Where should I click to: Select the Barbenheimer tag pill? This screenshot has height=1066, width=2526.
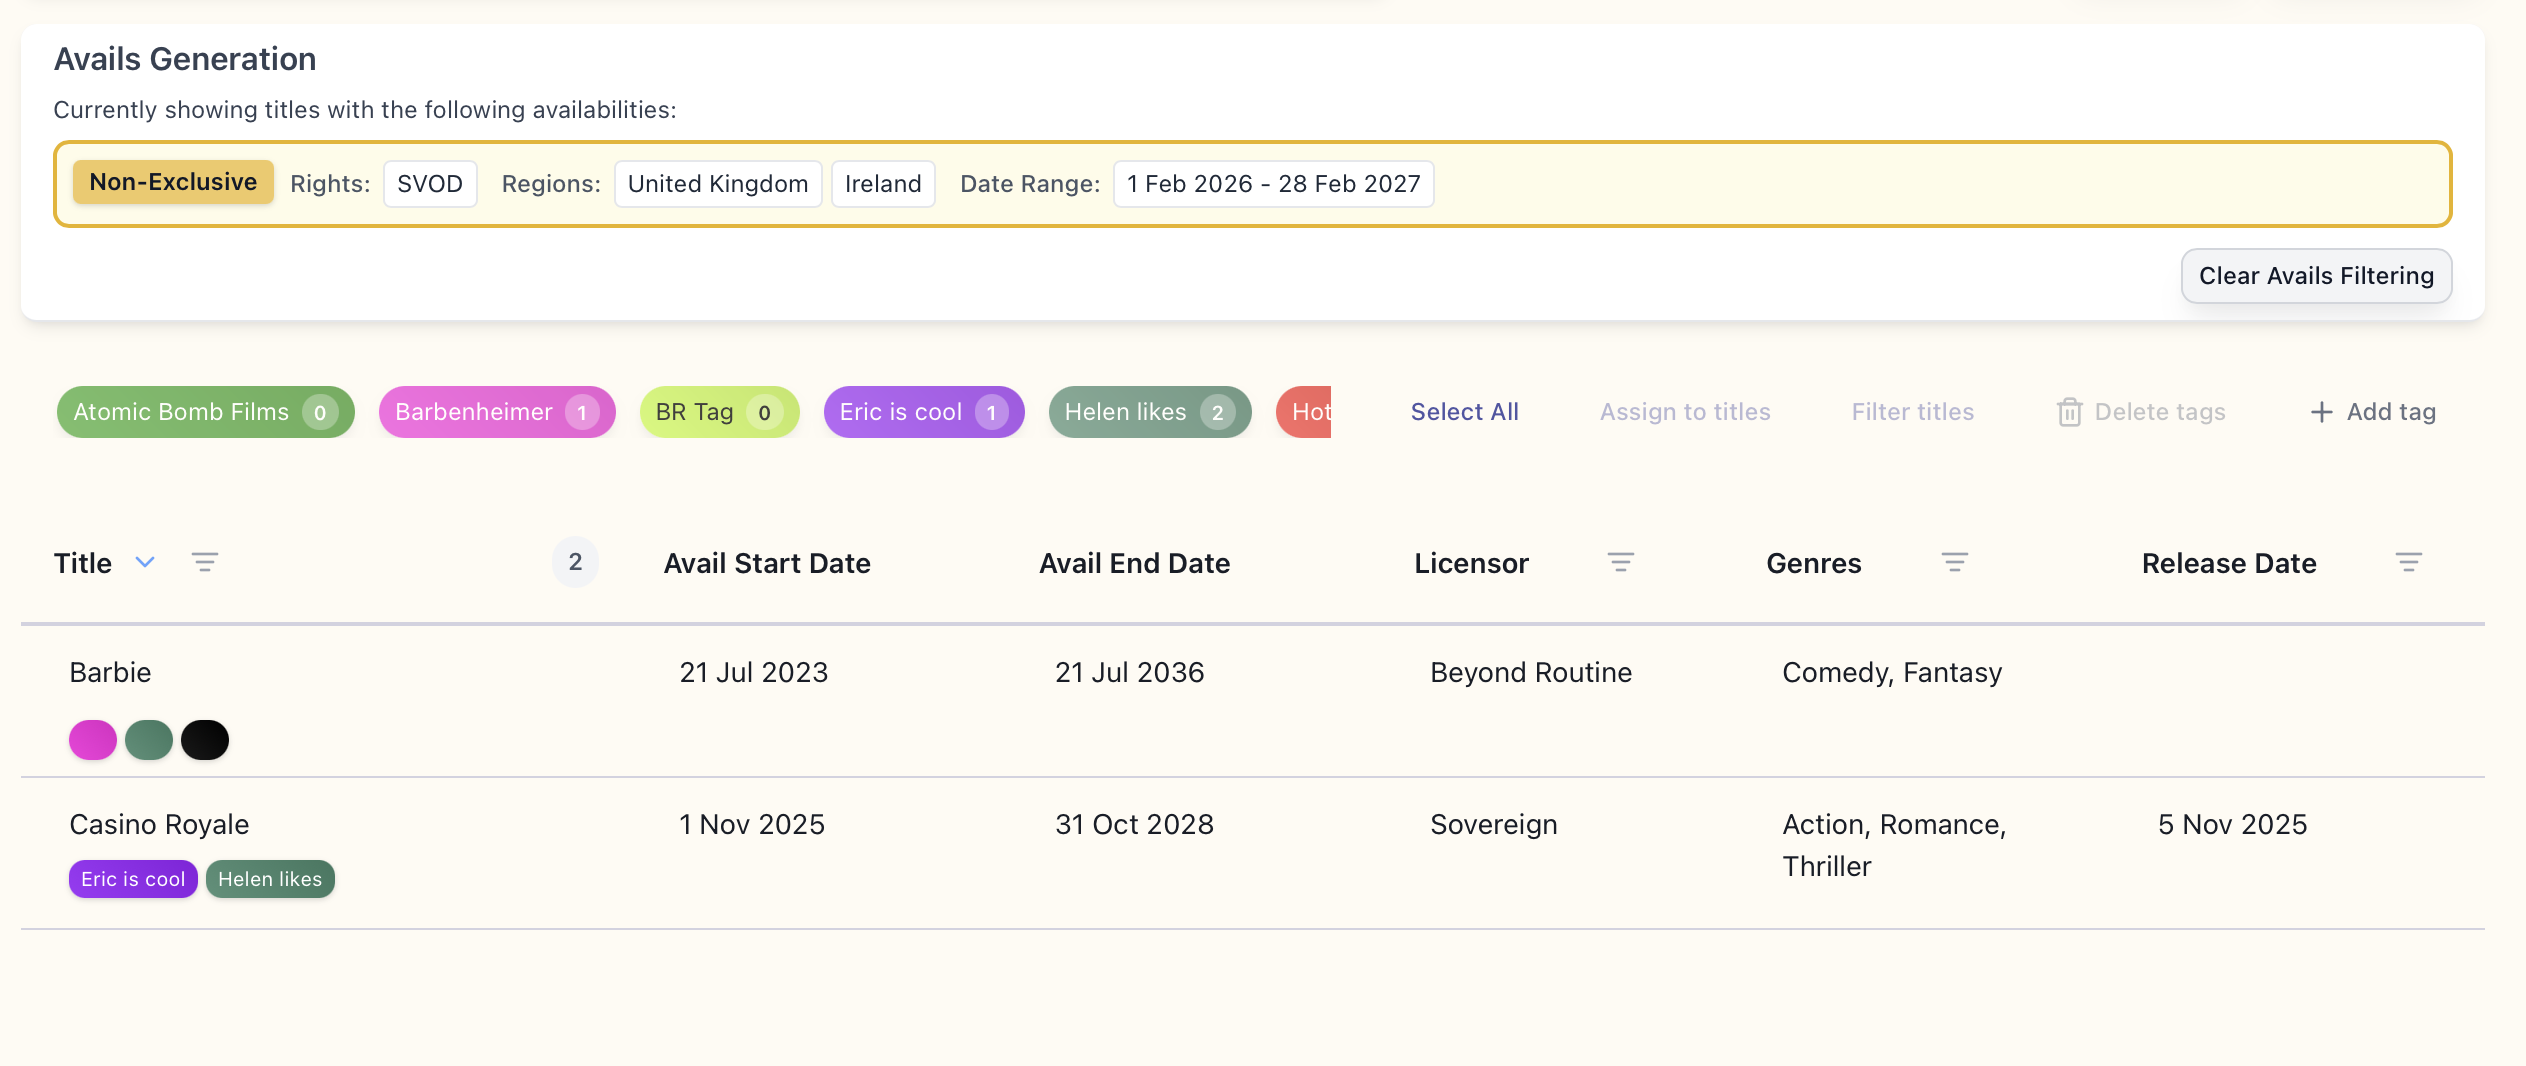click(496, 412)
